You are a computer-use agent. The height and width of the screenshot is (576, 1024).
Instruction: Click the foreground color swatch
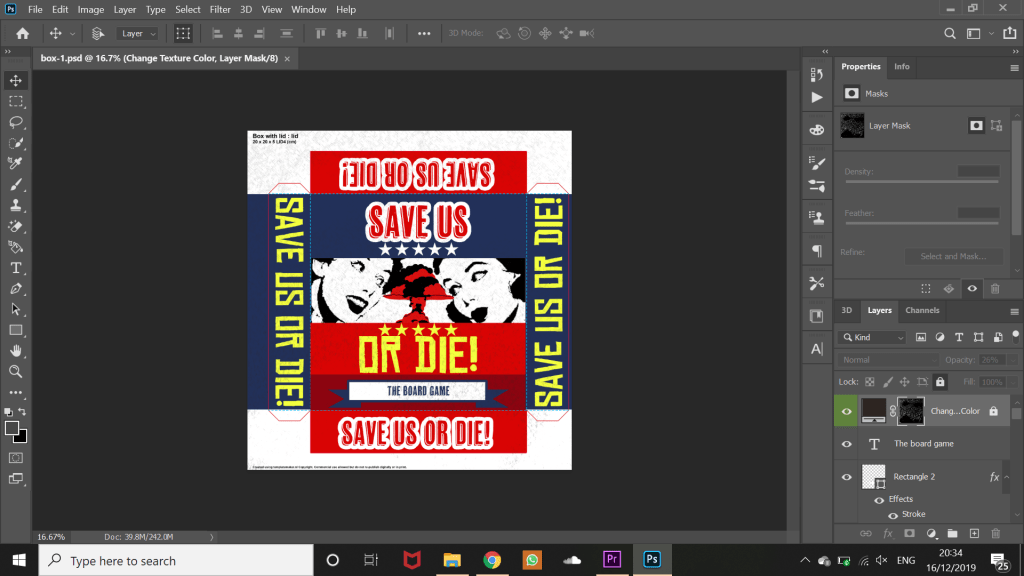(x=12, y=428)
